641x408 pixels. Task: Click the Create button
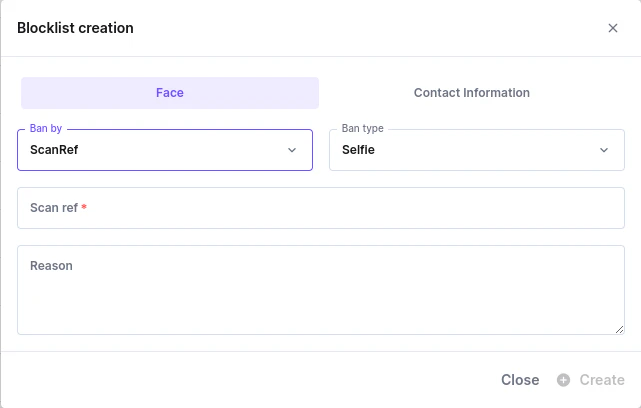coord(602,380)
